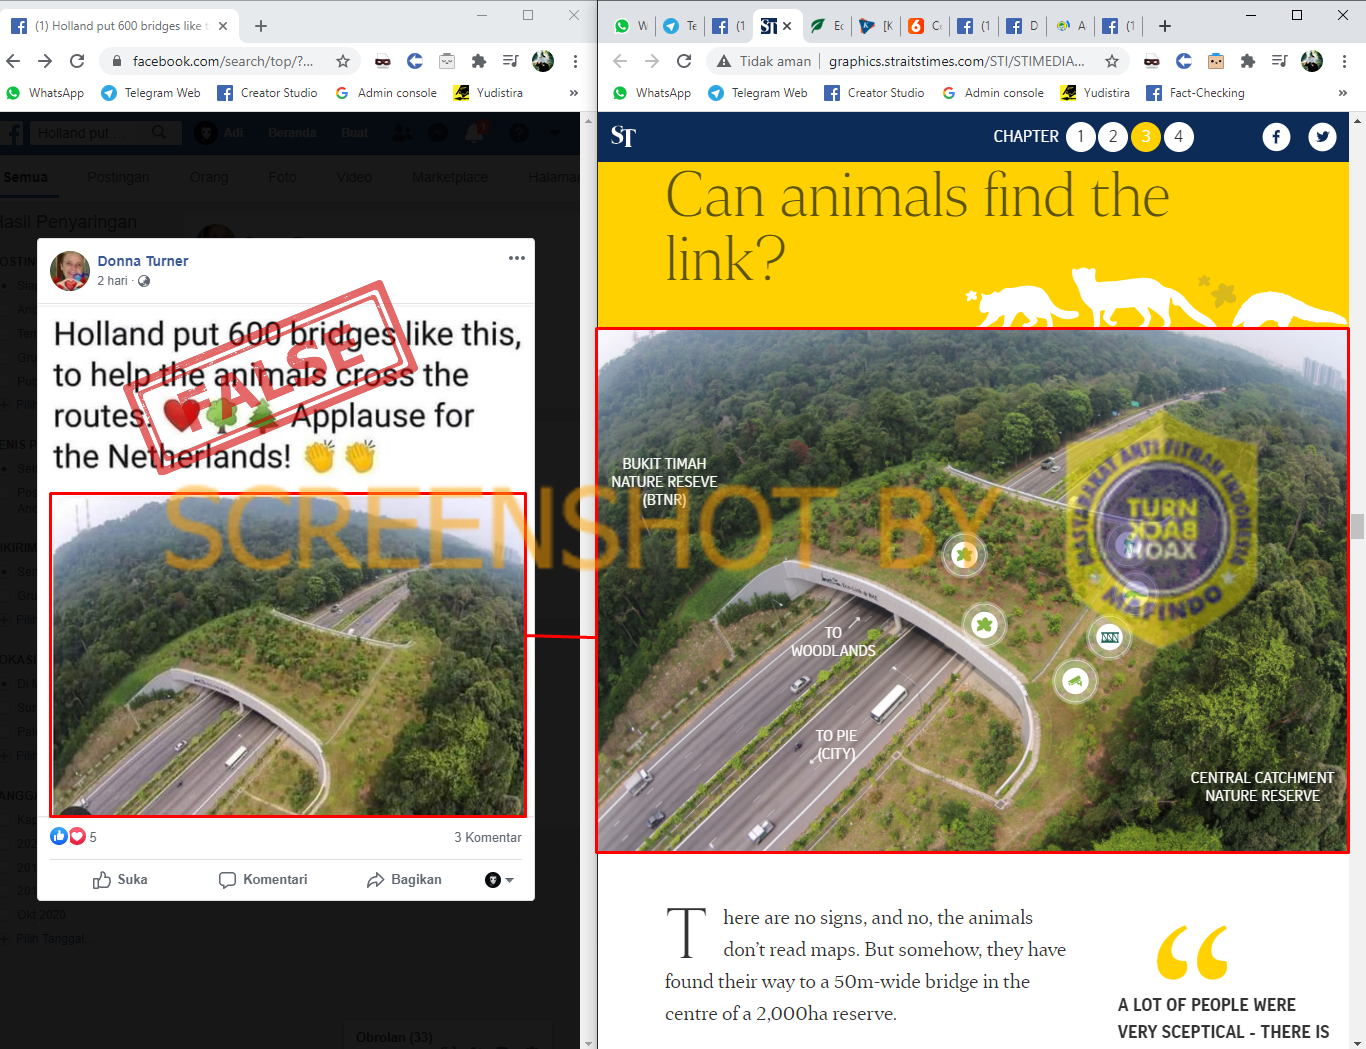This screenshot has width=1366, height=1049.
Task: Click ST Straits Times logo
Action: [x=623, y=136]
